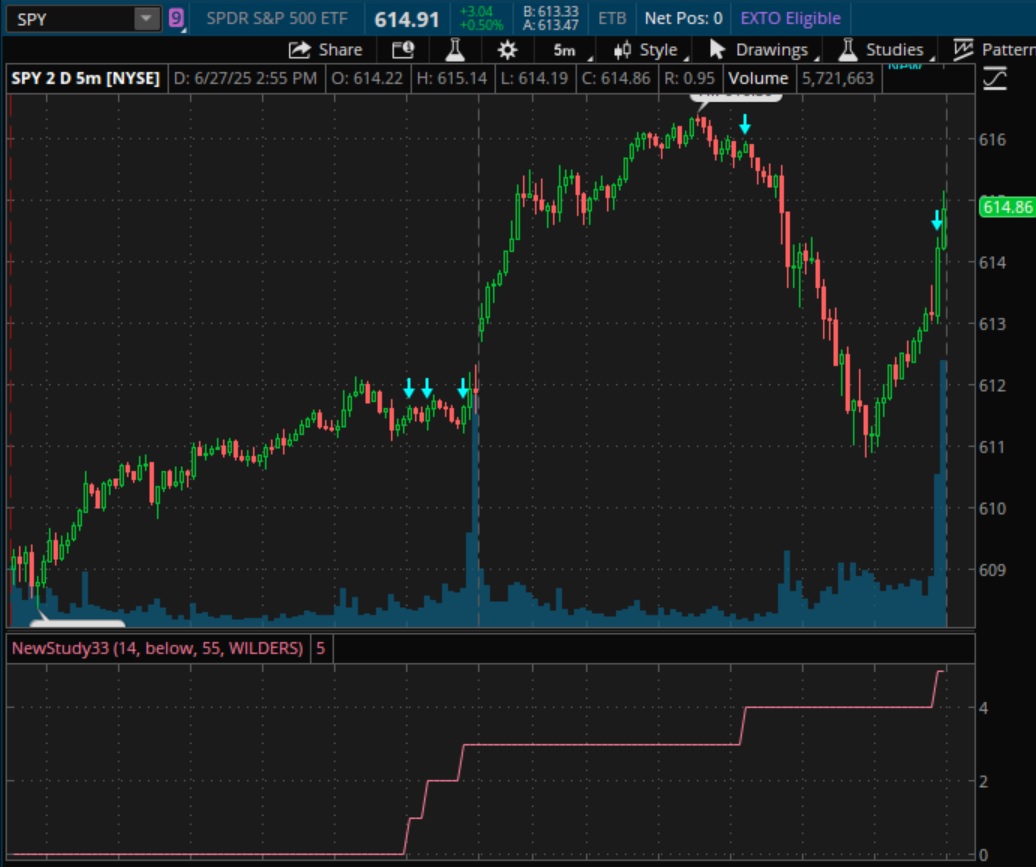Click the Studies flask icon
This screenshot has width=1036, height=867.
pos(847,50)
